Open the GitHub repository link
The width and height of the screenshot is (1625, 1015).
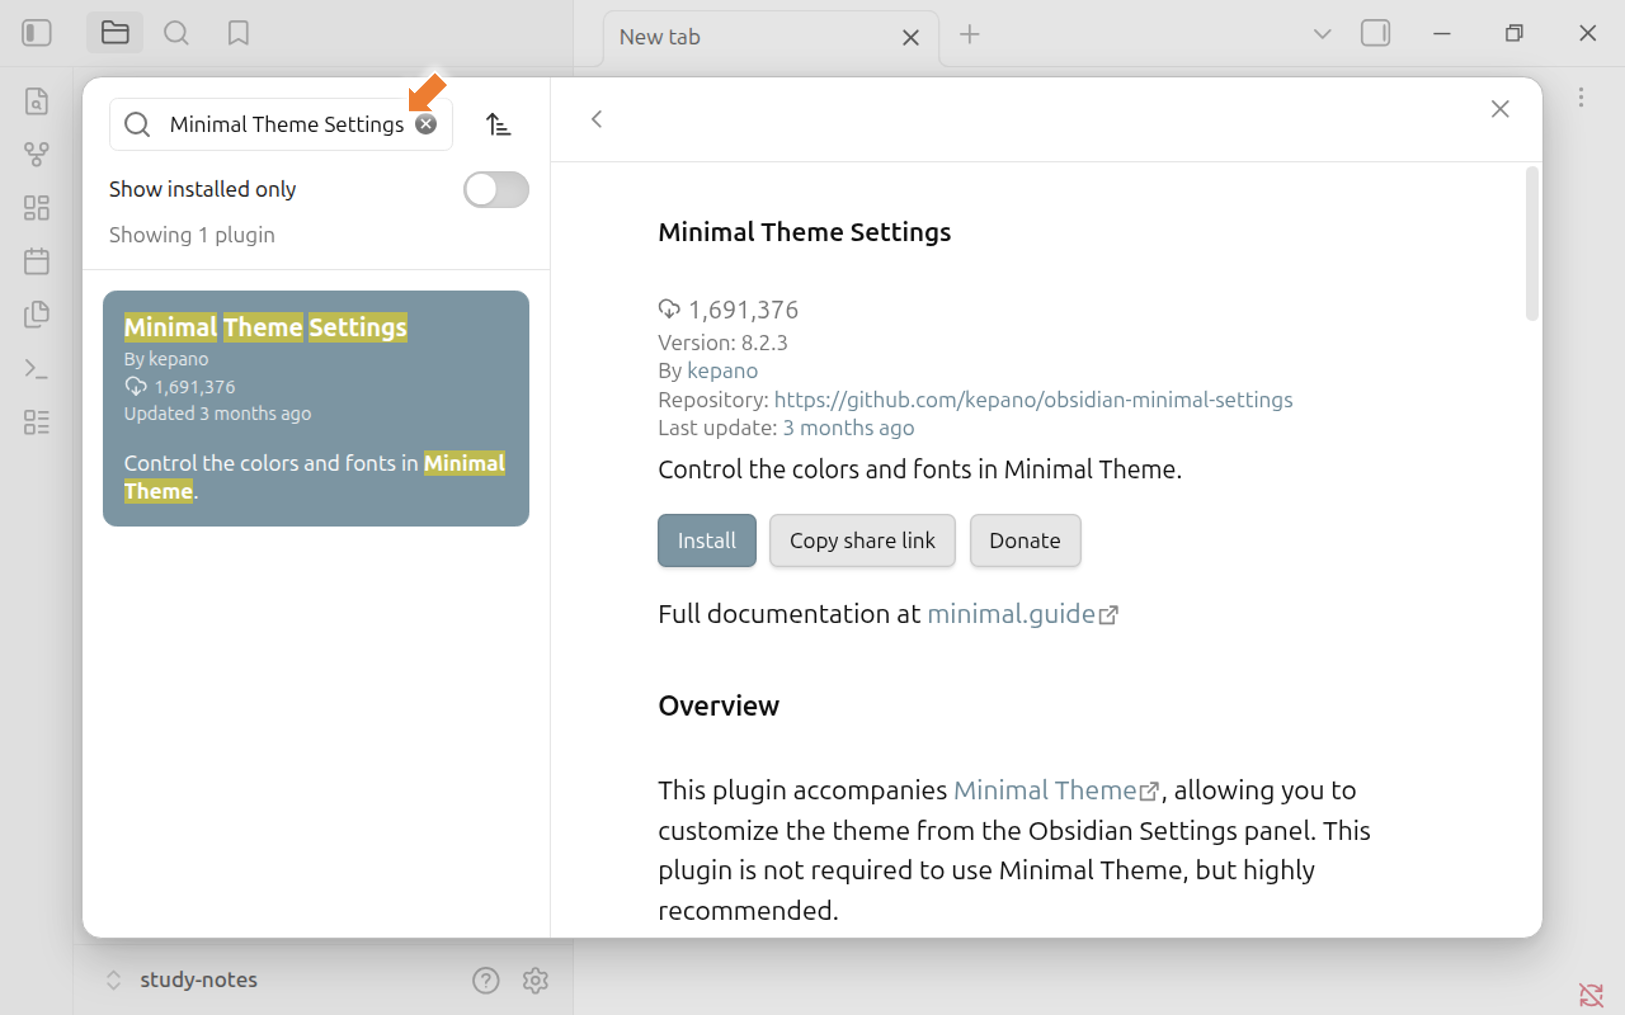point(1033,400)
